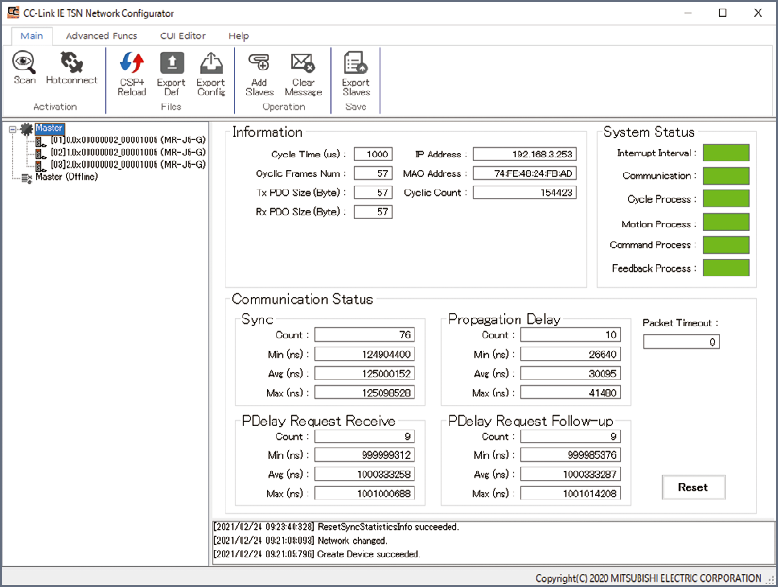Click PDelay Request Receive Max field
Screen dimensions: 778x587
(x=364, y=493)
